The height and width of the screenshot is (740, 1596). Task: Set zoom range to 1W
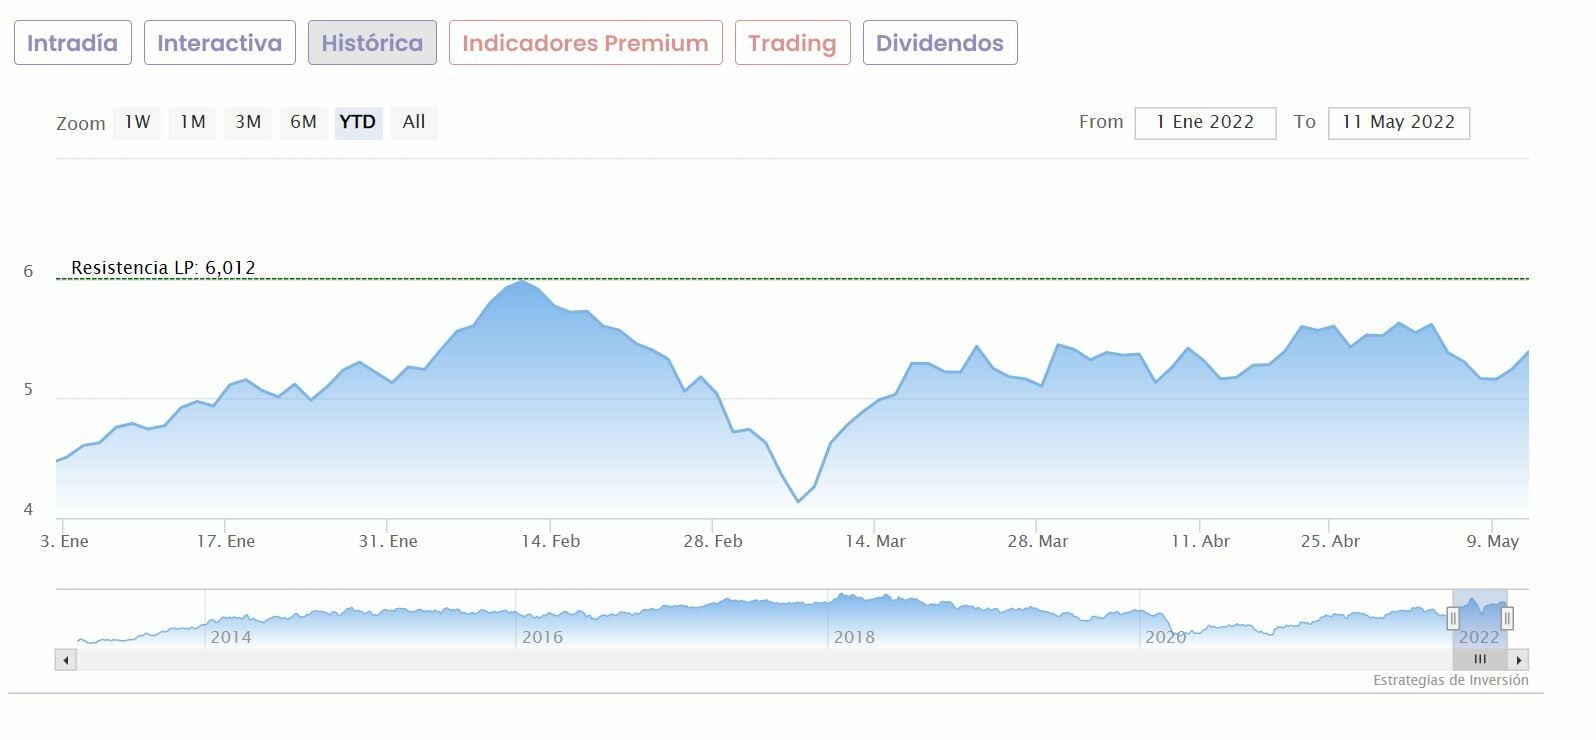137,122
